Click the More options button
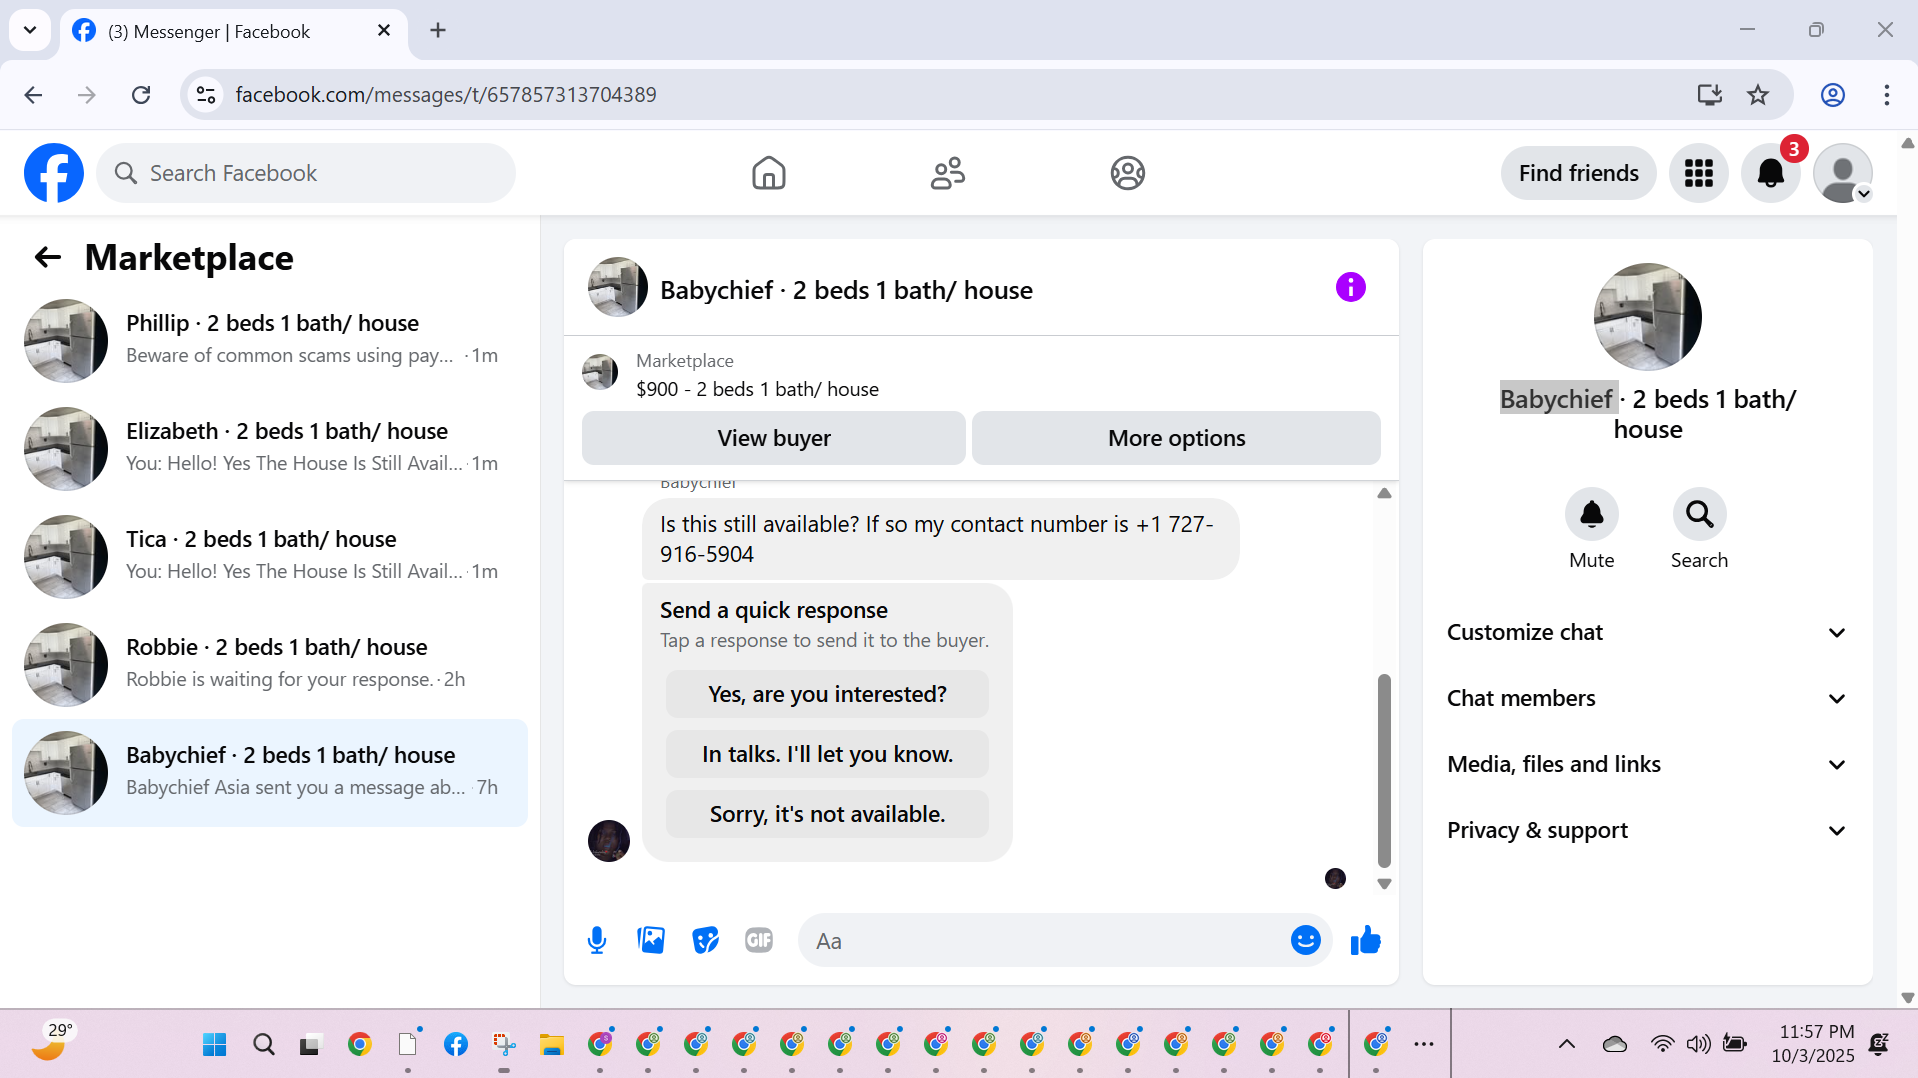The image size is (1918, 1078). (1176, 438)
